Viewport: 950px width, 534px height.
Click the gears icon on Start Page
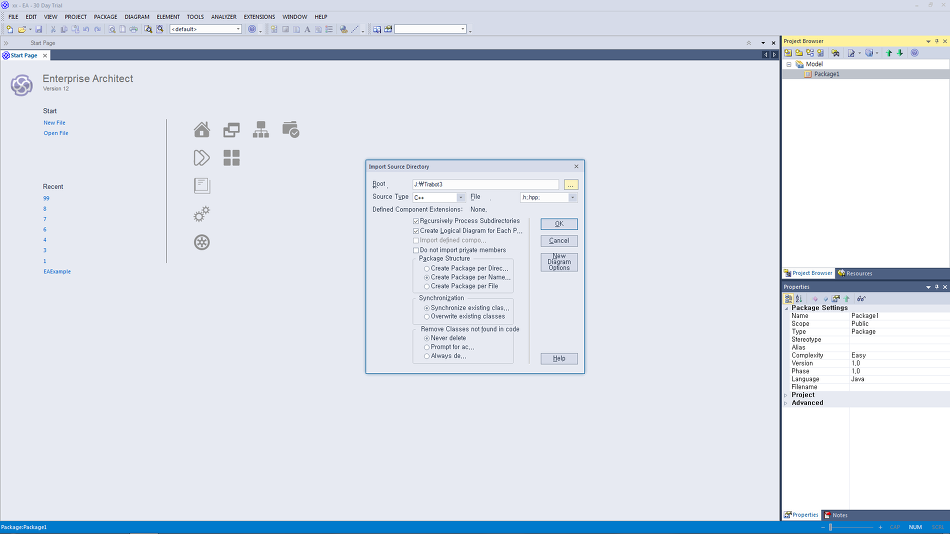tap(202, 214)
